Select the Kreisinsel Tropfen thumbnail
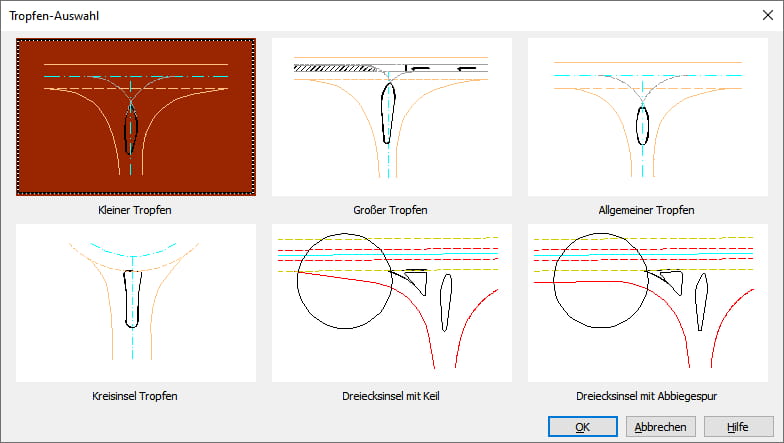Screen dimensions: 784x443 [136, 303]
